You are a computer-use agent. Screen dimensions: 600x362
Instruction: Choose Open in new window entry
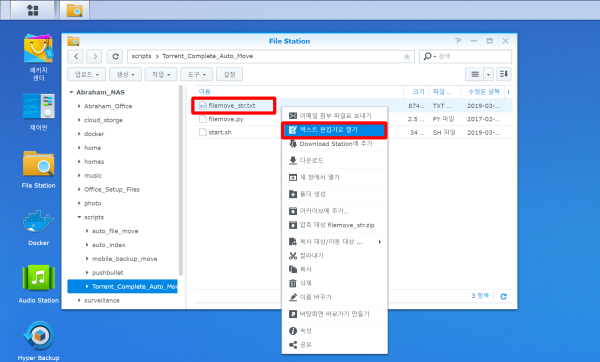tap(335, 177)
